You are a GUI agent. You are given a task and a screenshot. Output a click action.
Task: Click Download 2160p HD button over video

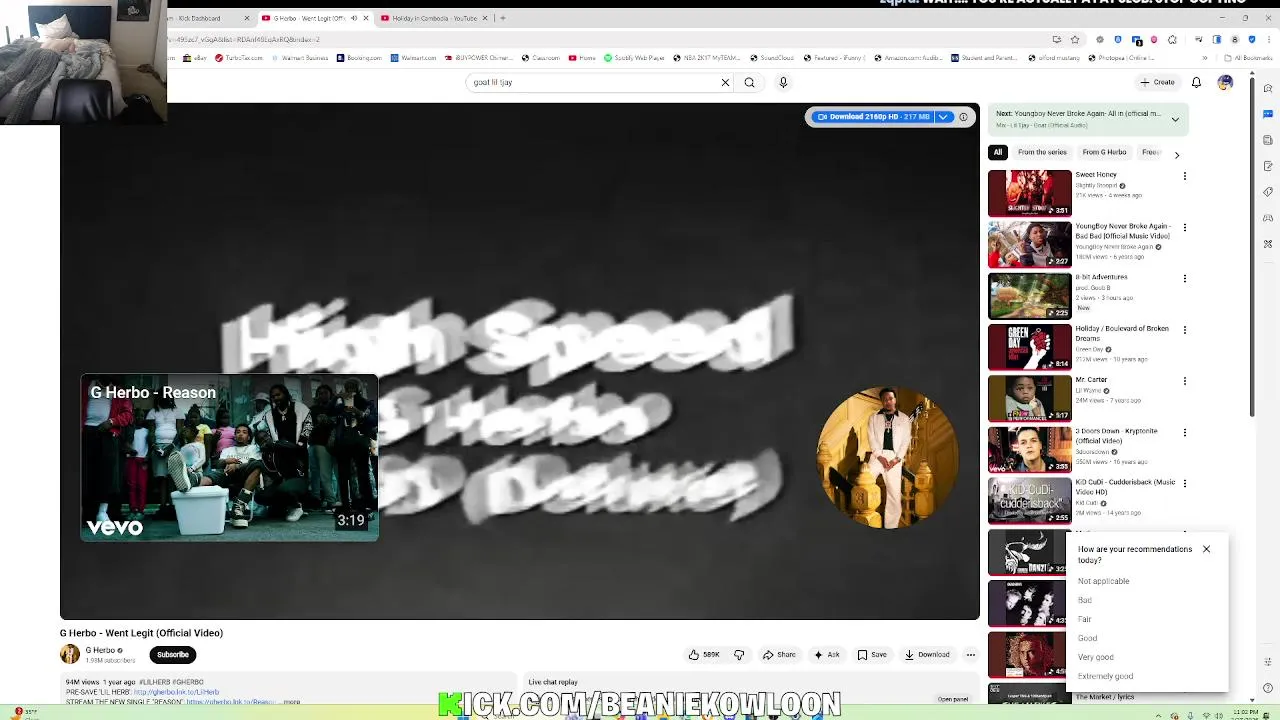(x=872, y=117)
